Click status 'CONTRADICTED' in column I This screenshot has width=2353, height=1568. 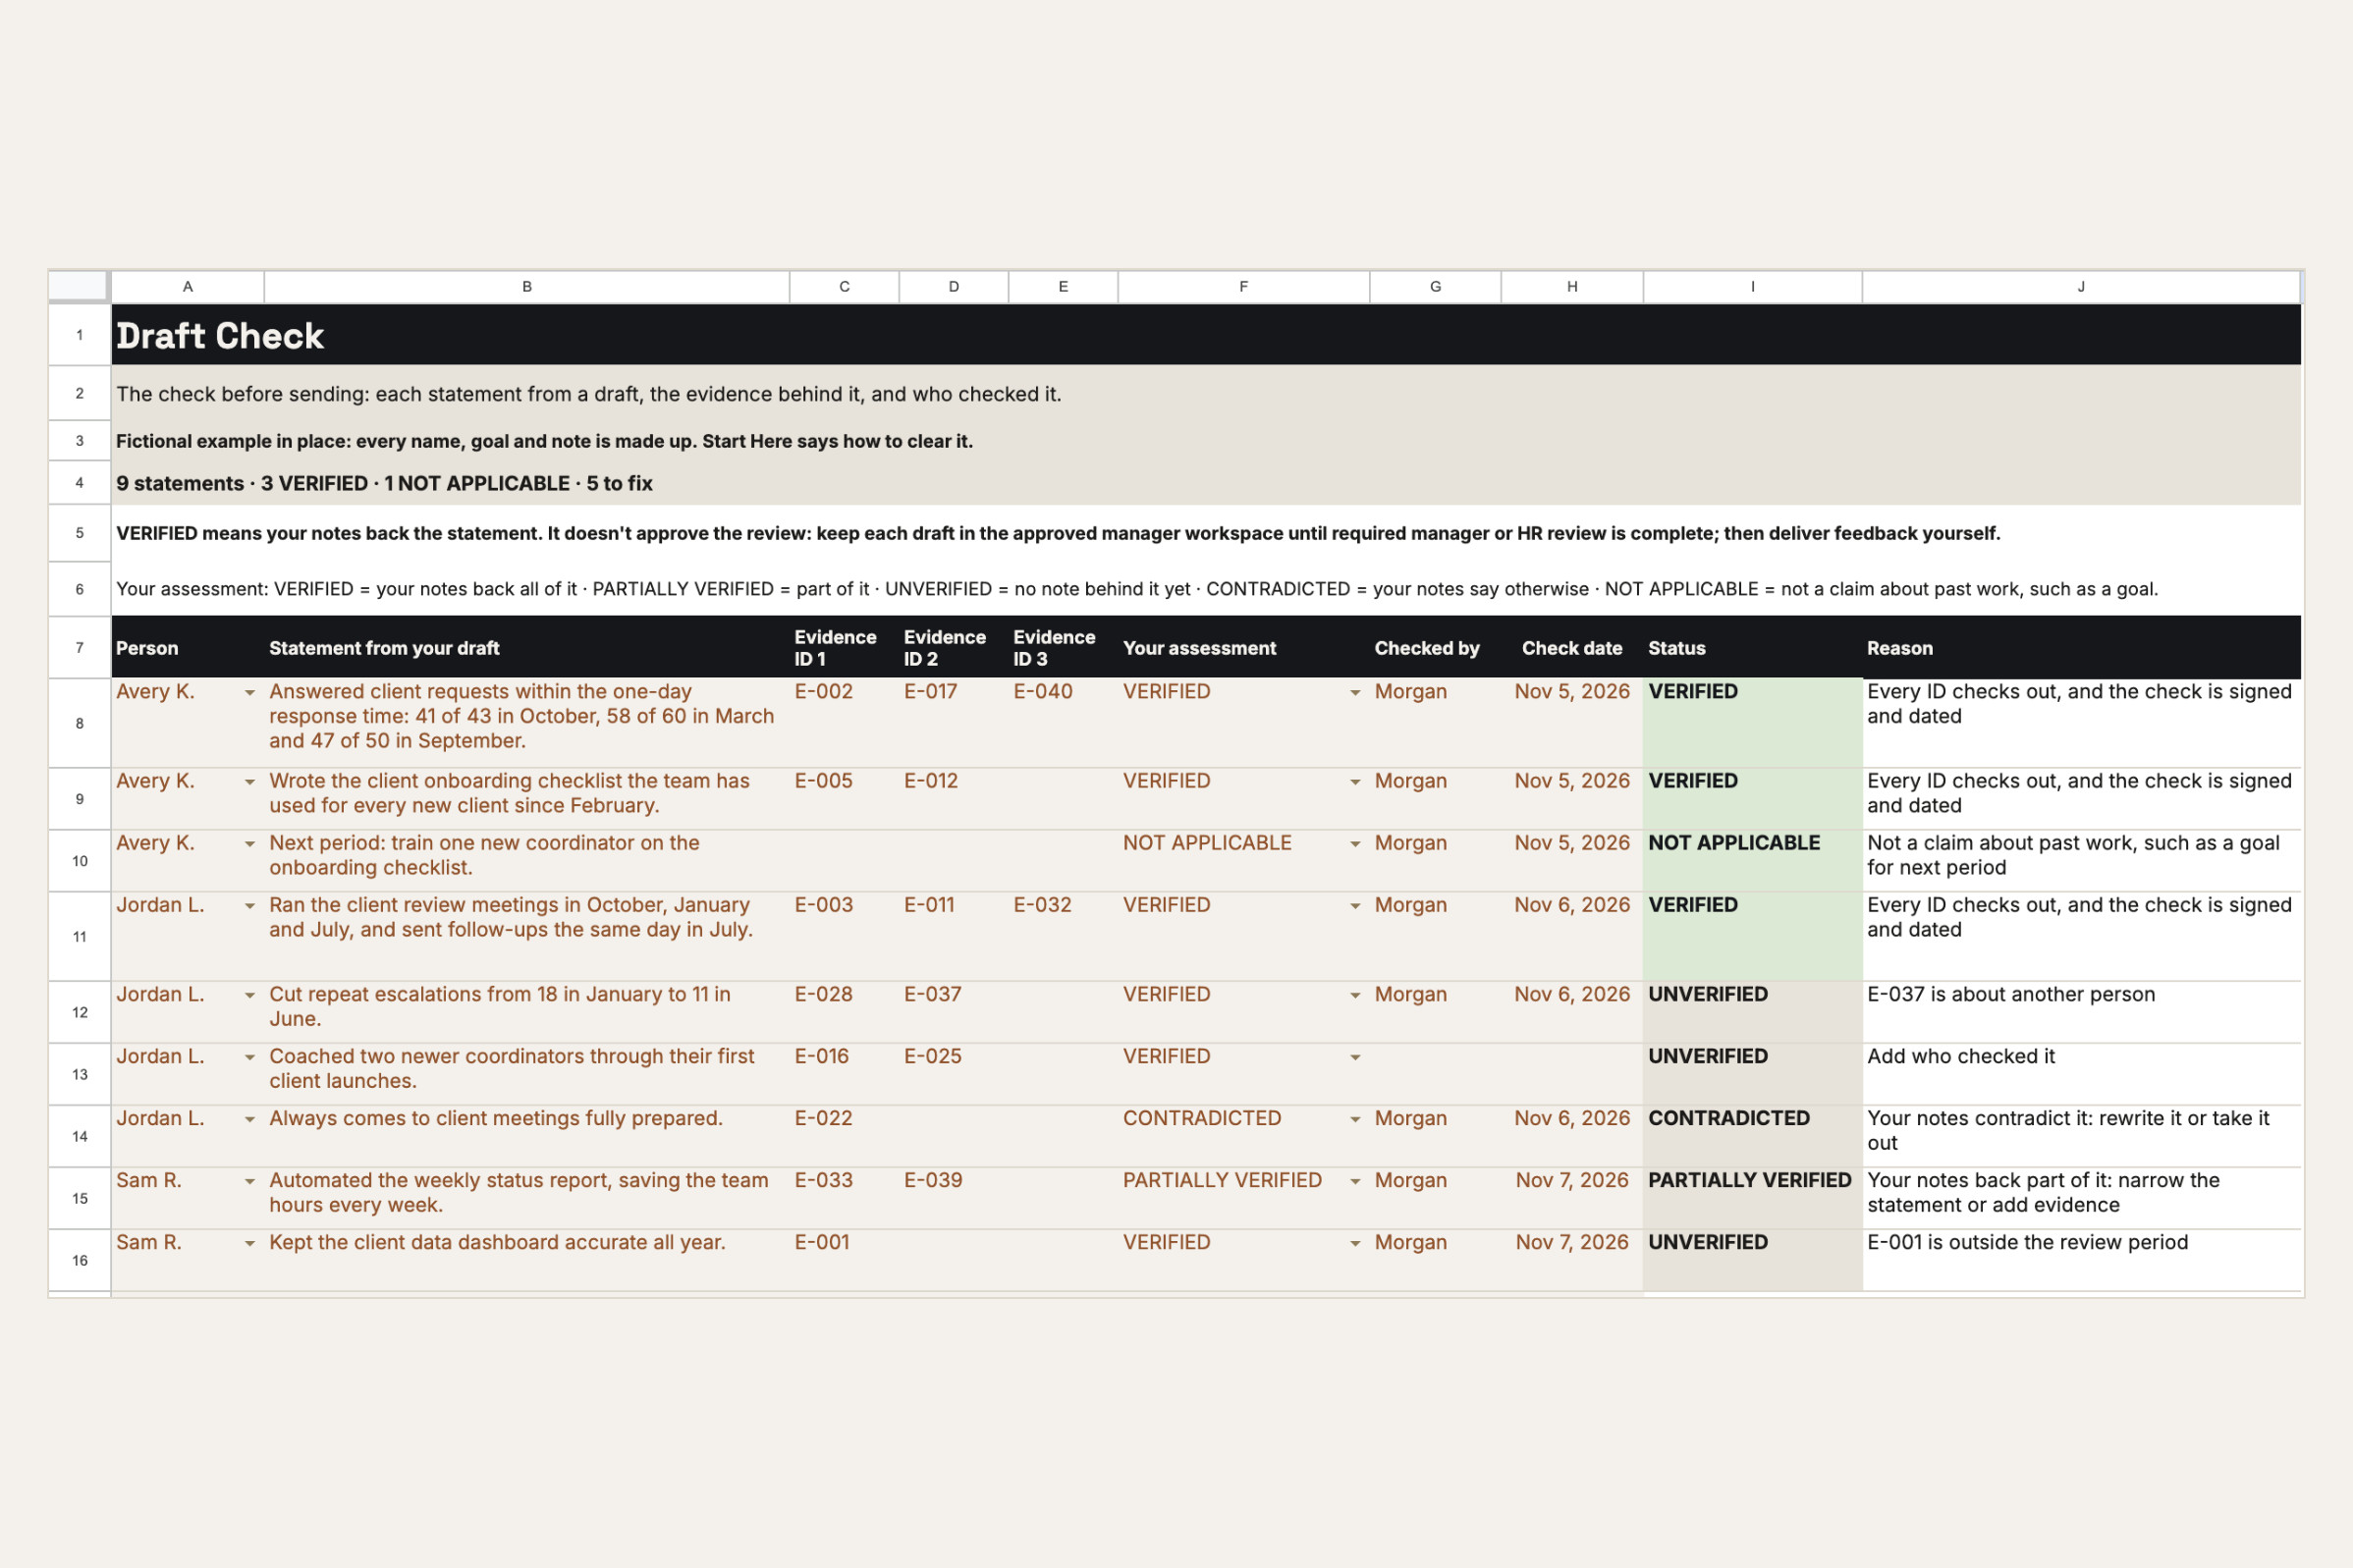[x=1729, y=1119]
